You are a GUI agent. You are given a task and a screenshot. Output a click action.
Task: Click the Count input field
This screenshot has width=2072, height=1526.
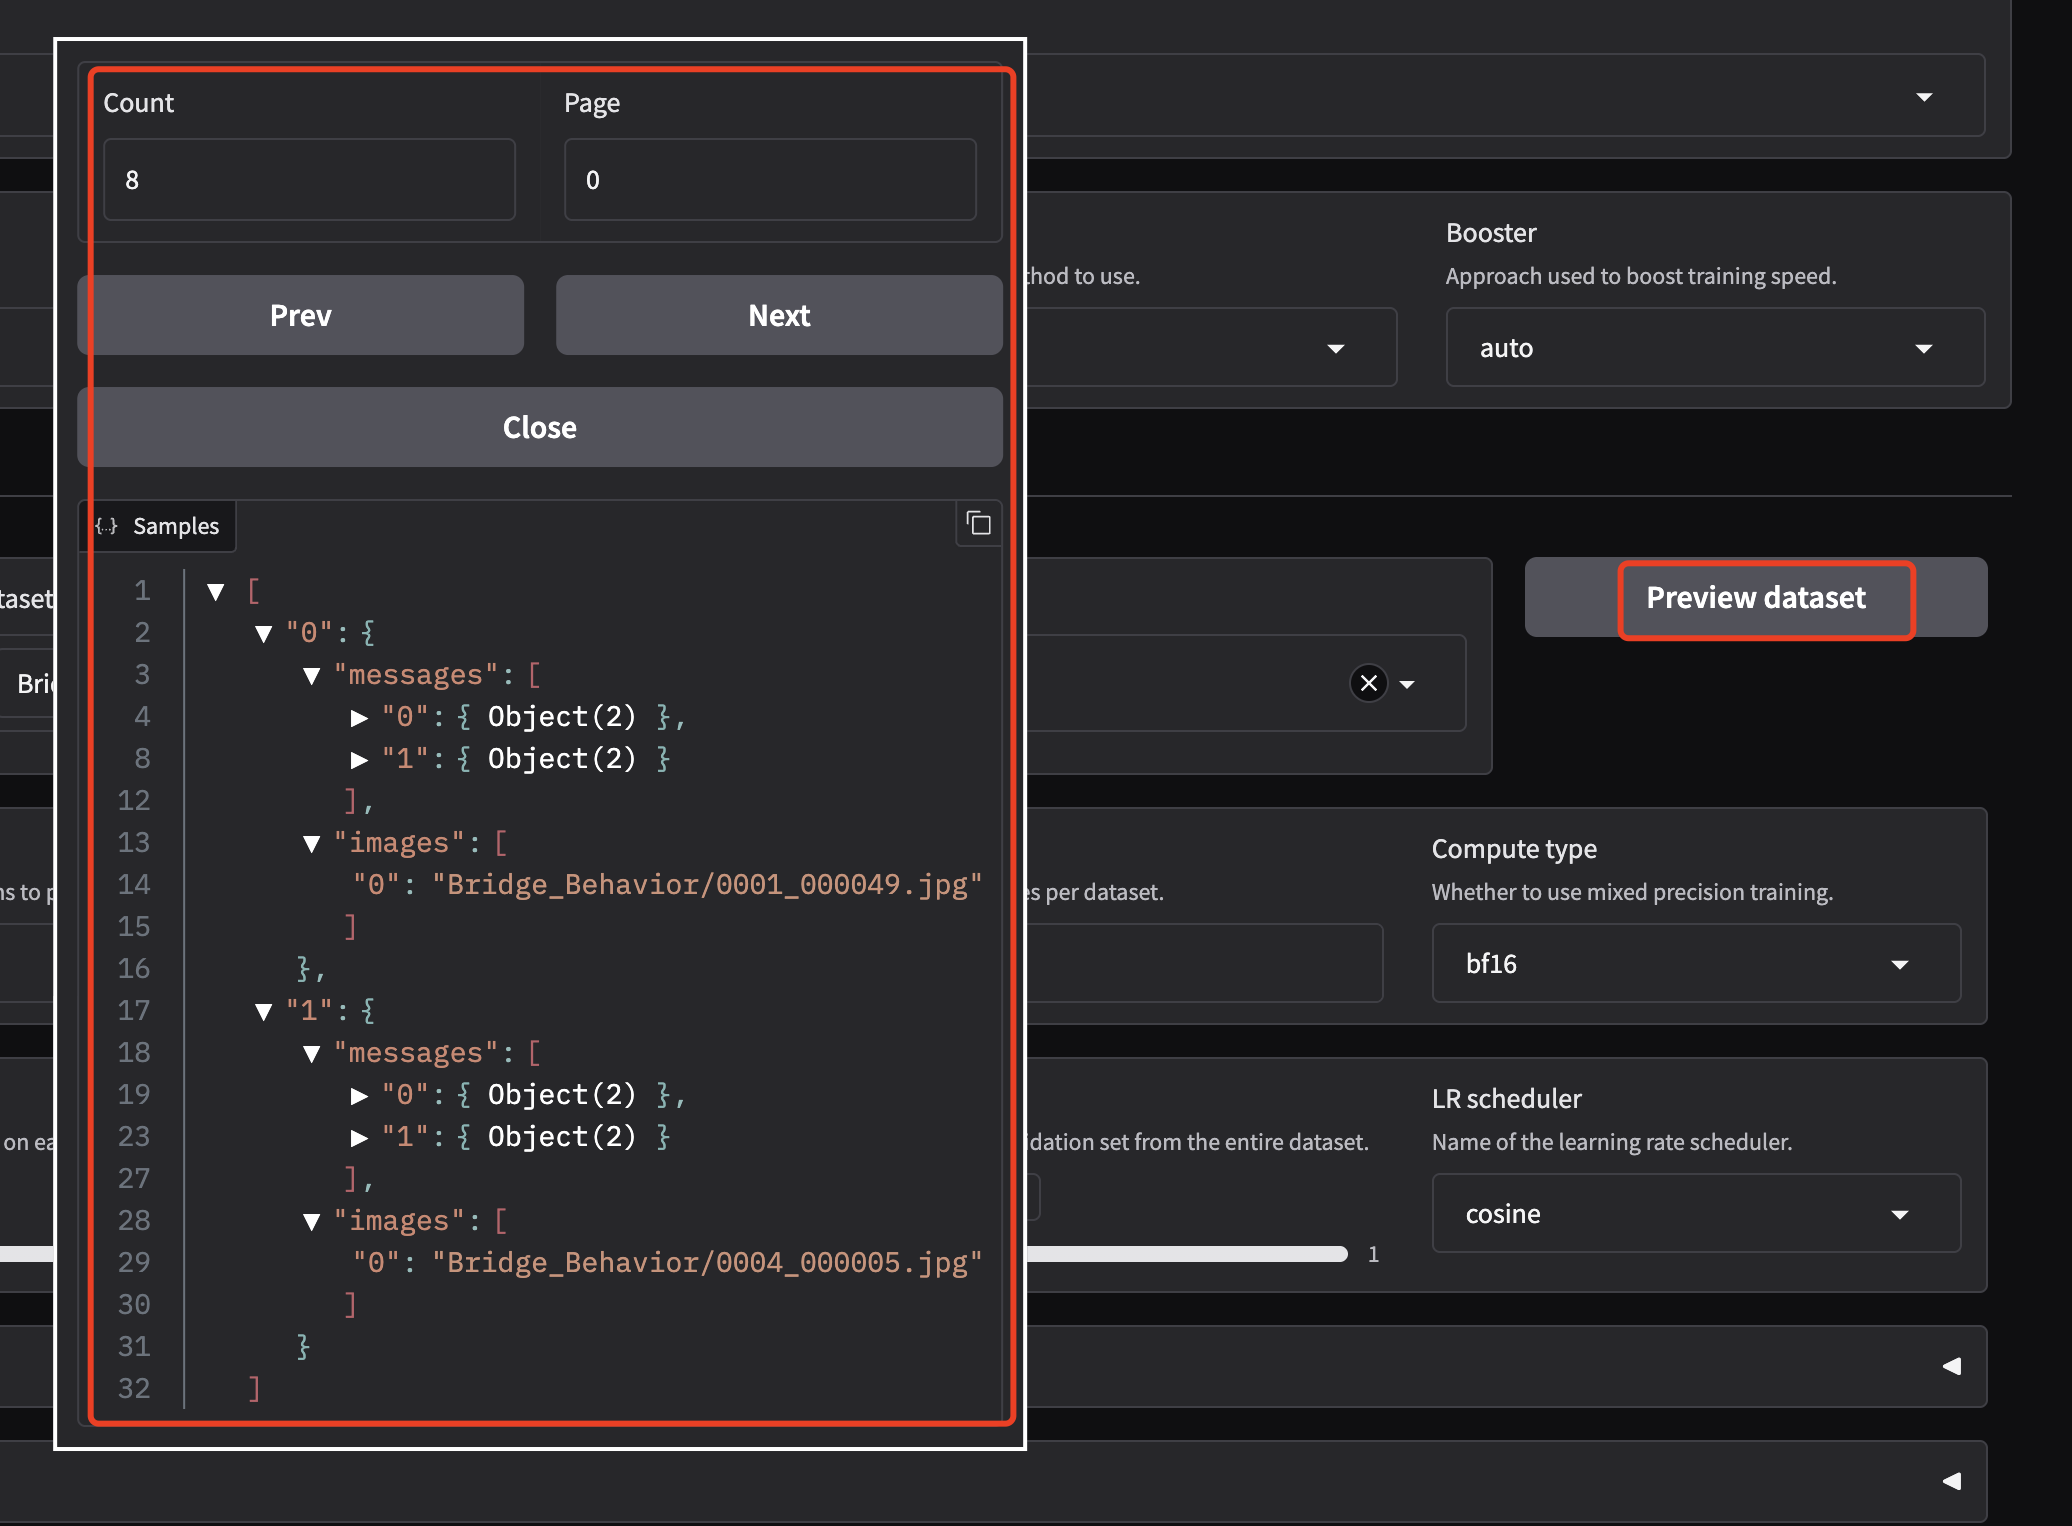click(x=309, y=180)
